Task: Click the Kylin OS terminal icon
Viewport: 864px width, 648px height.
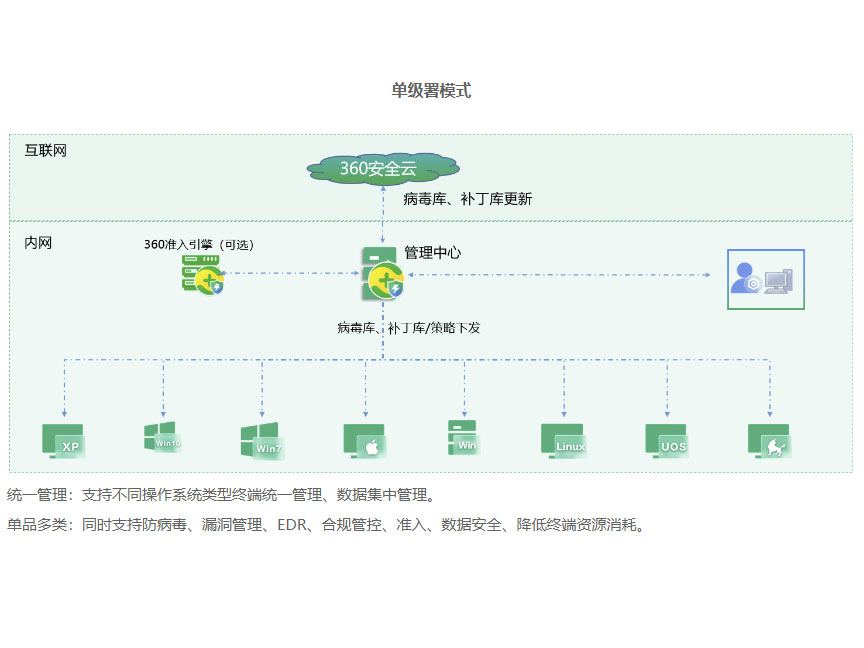Action: coord(770,441)
